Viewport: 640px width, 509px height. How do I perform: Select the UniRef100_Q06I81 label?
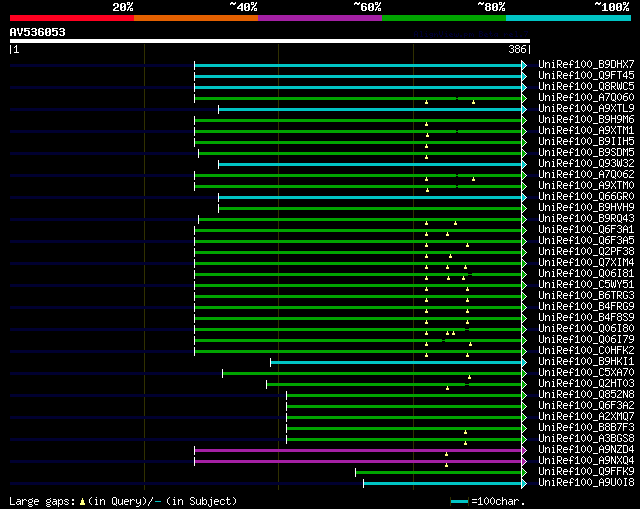[586, 274]
